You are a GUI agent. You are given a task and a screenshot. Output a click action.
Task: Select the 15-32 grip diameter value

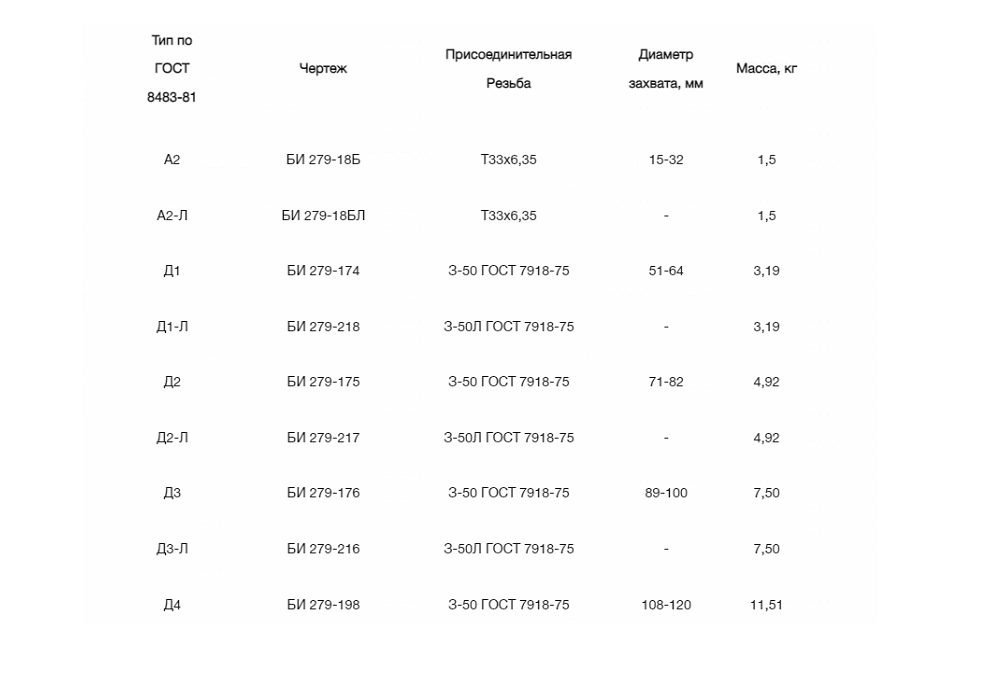click(666, 160)
